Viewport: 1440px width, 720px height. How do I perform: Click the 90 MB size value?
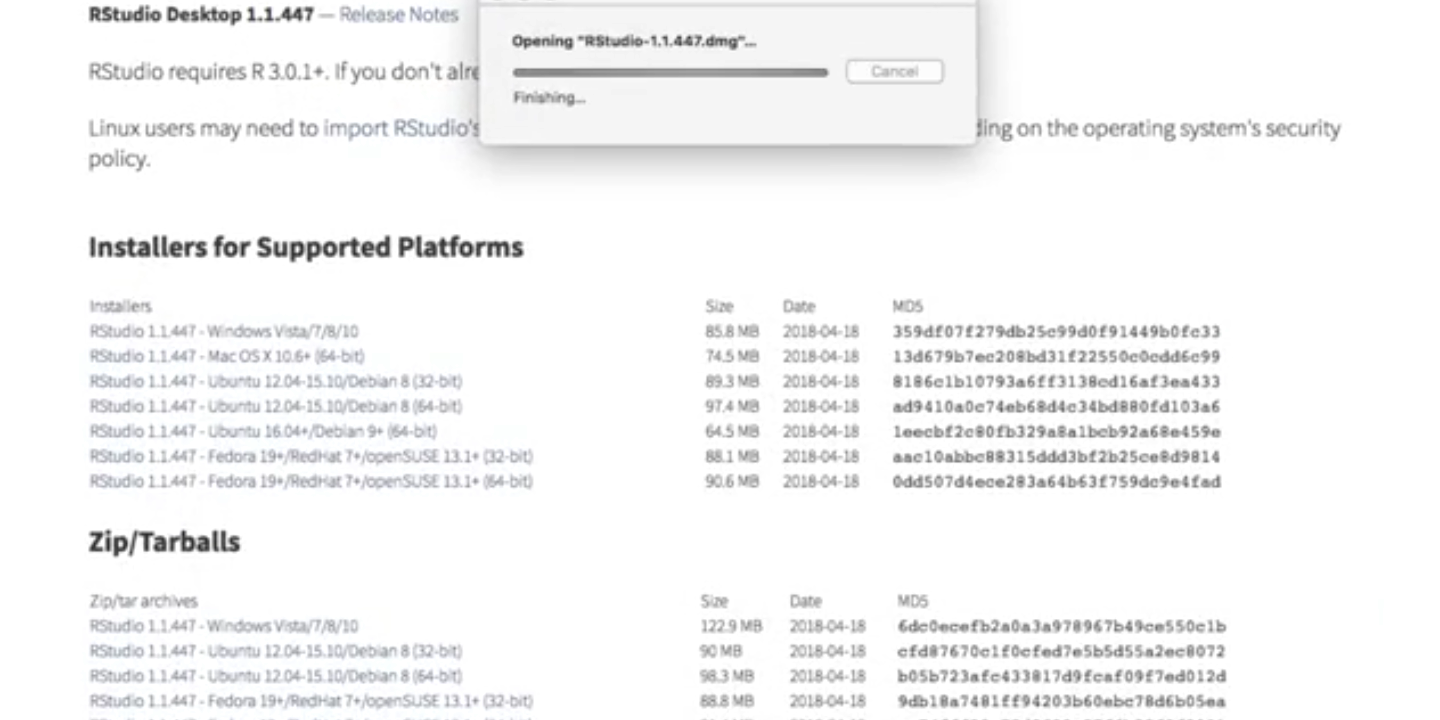(722, 651)
